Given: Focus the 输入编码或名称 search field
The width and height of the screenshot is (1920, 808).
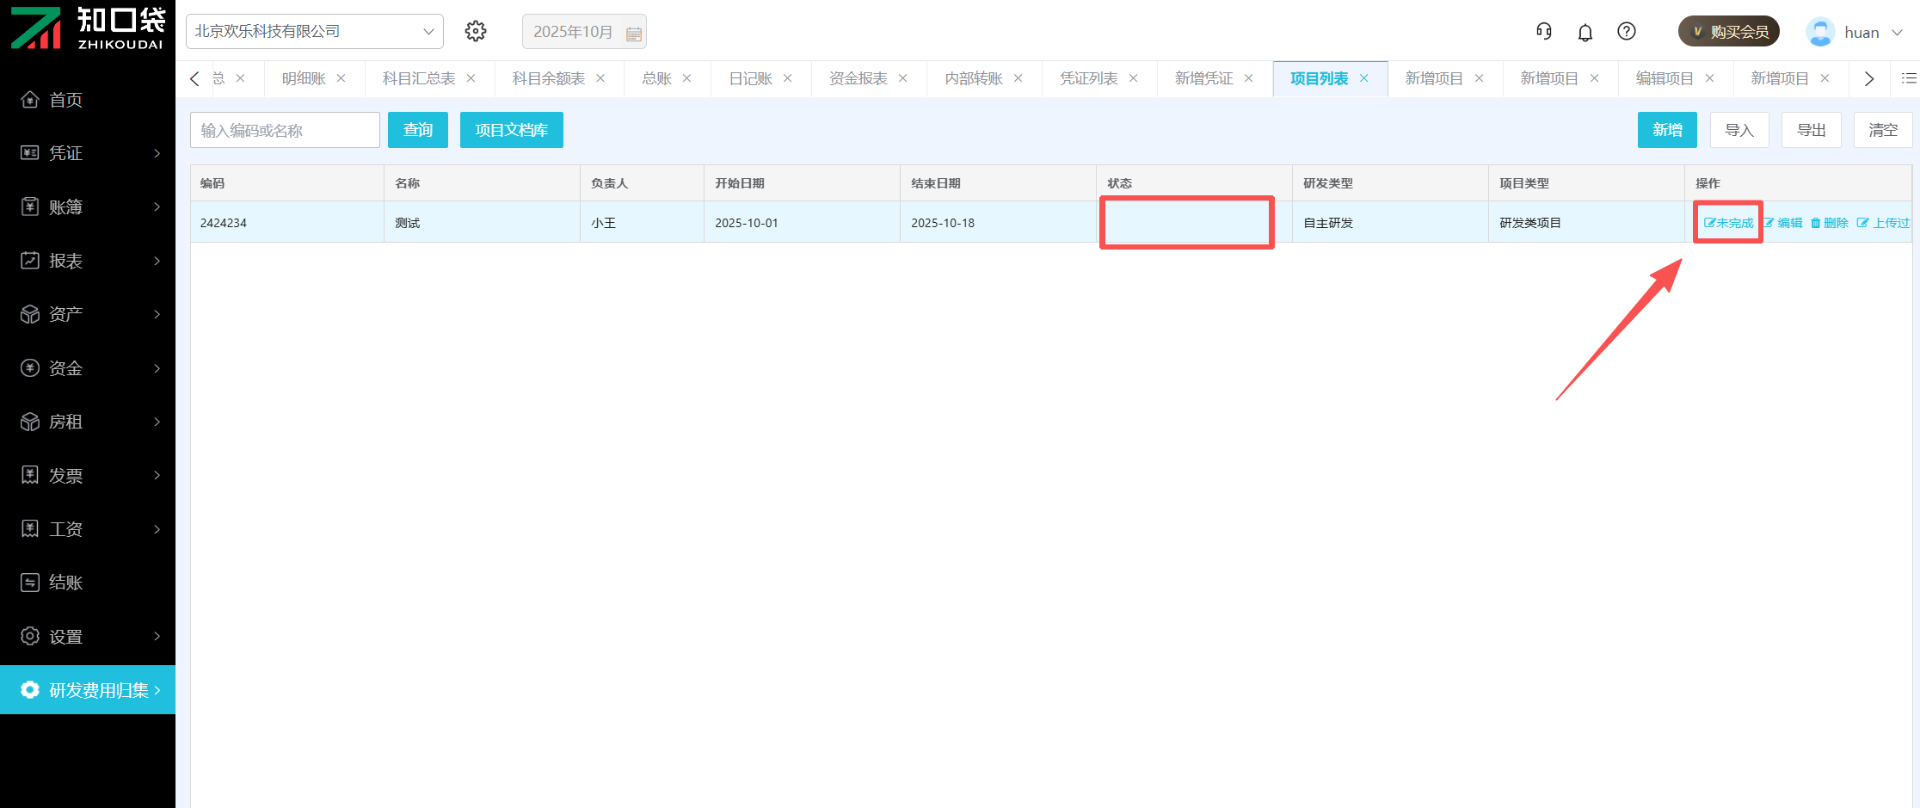Looking at the screenshot, I should click(285, 130).
